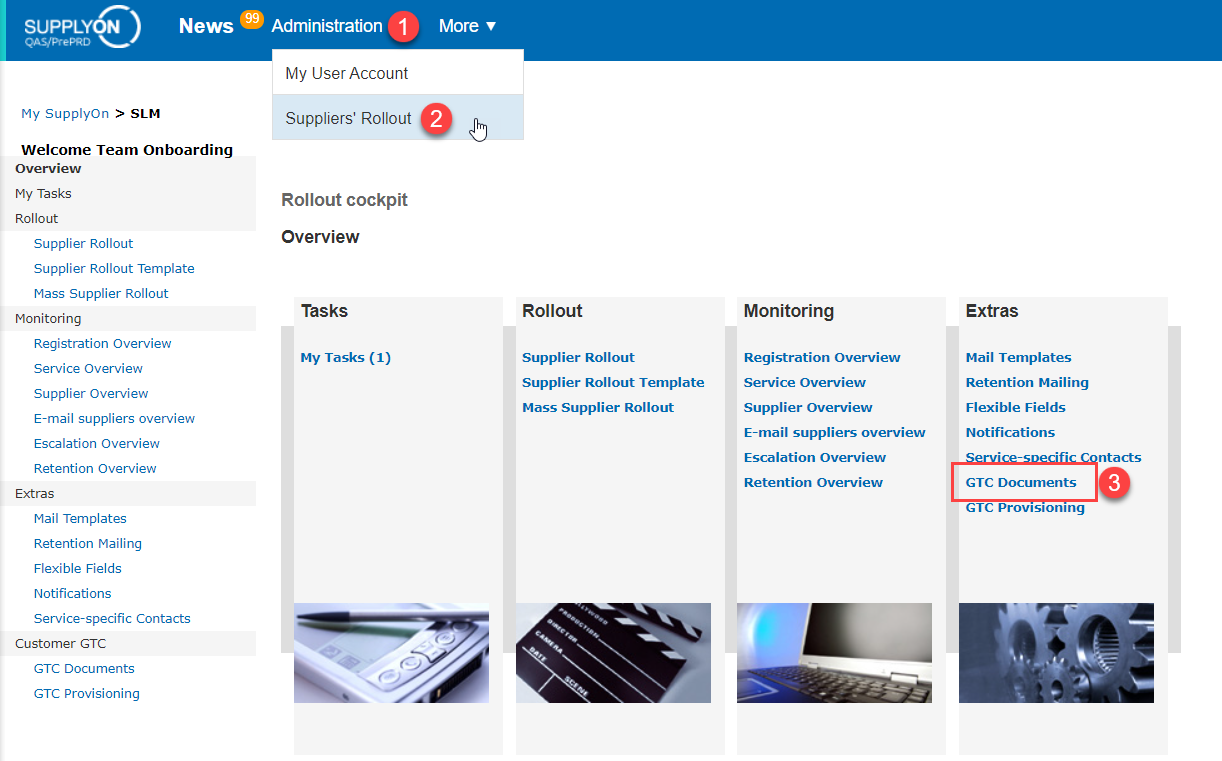Open GTC Documents in Extras panel
1222x761 pixels.
[1021, 482]
